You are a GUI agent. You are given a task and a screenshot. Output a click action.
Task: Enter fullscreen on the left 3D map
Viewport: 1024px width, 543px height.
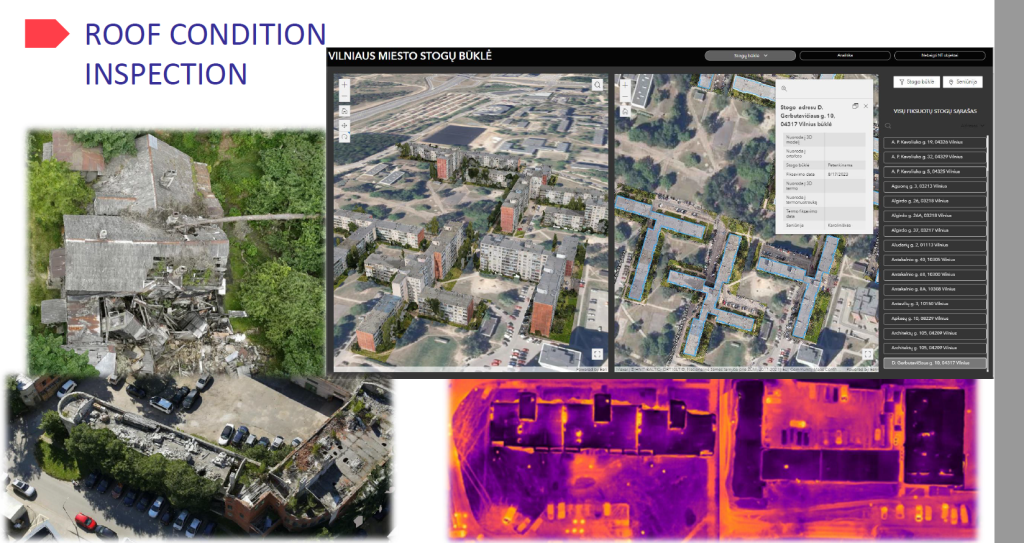pyautogui.click(x=597, y=353)
